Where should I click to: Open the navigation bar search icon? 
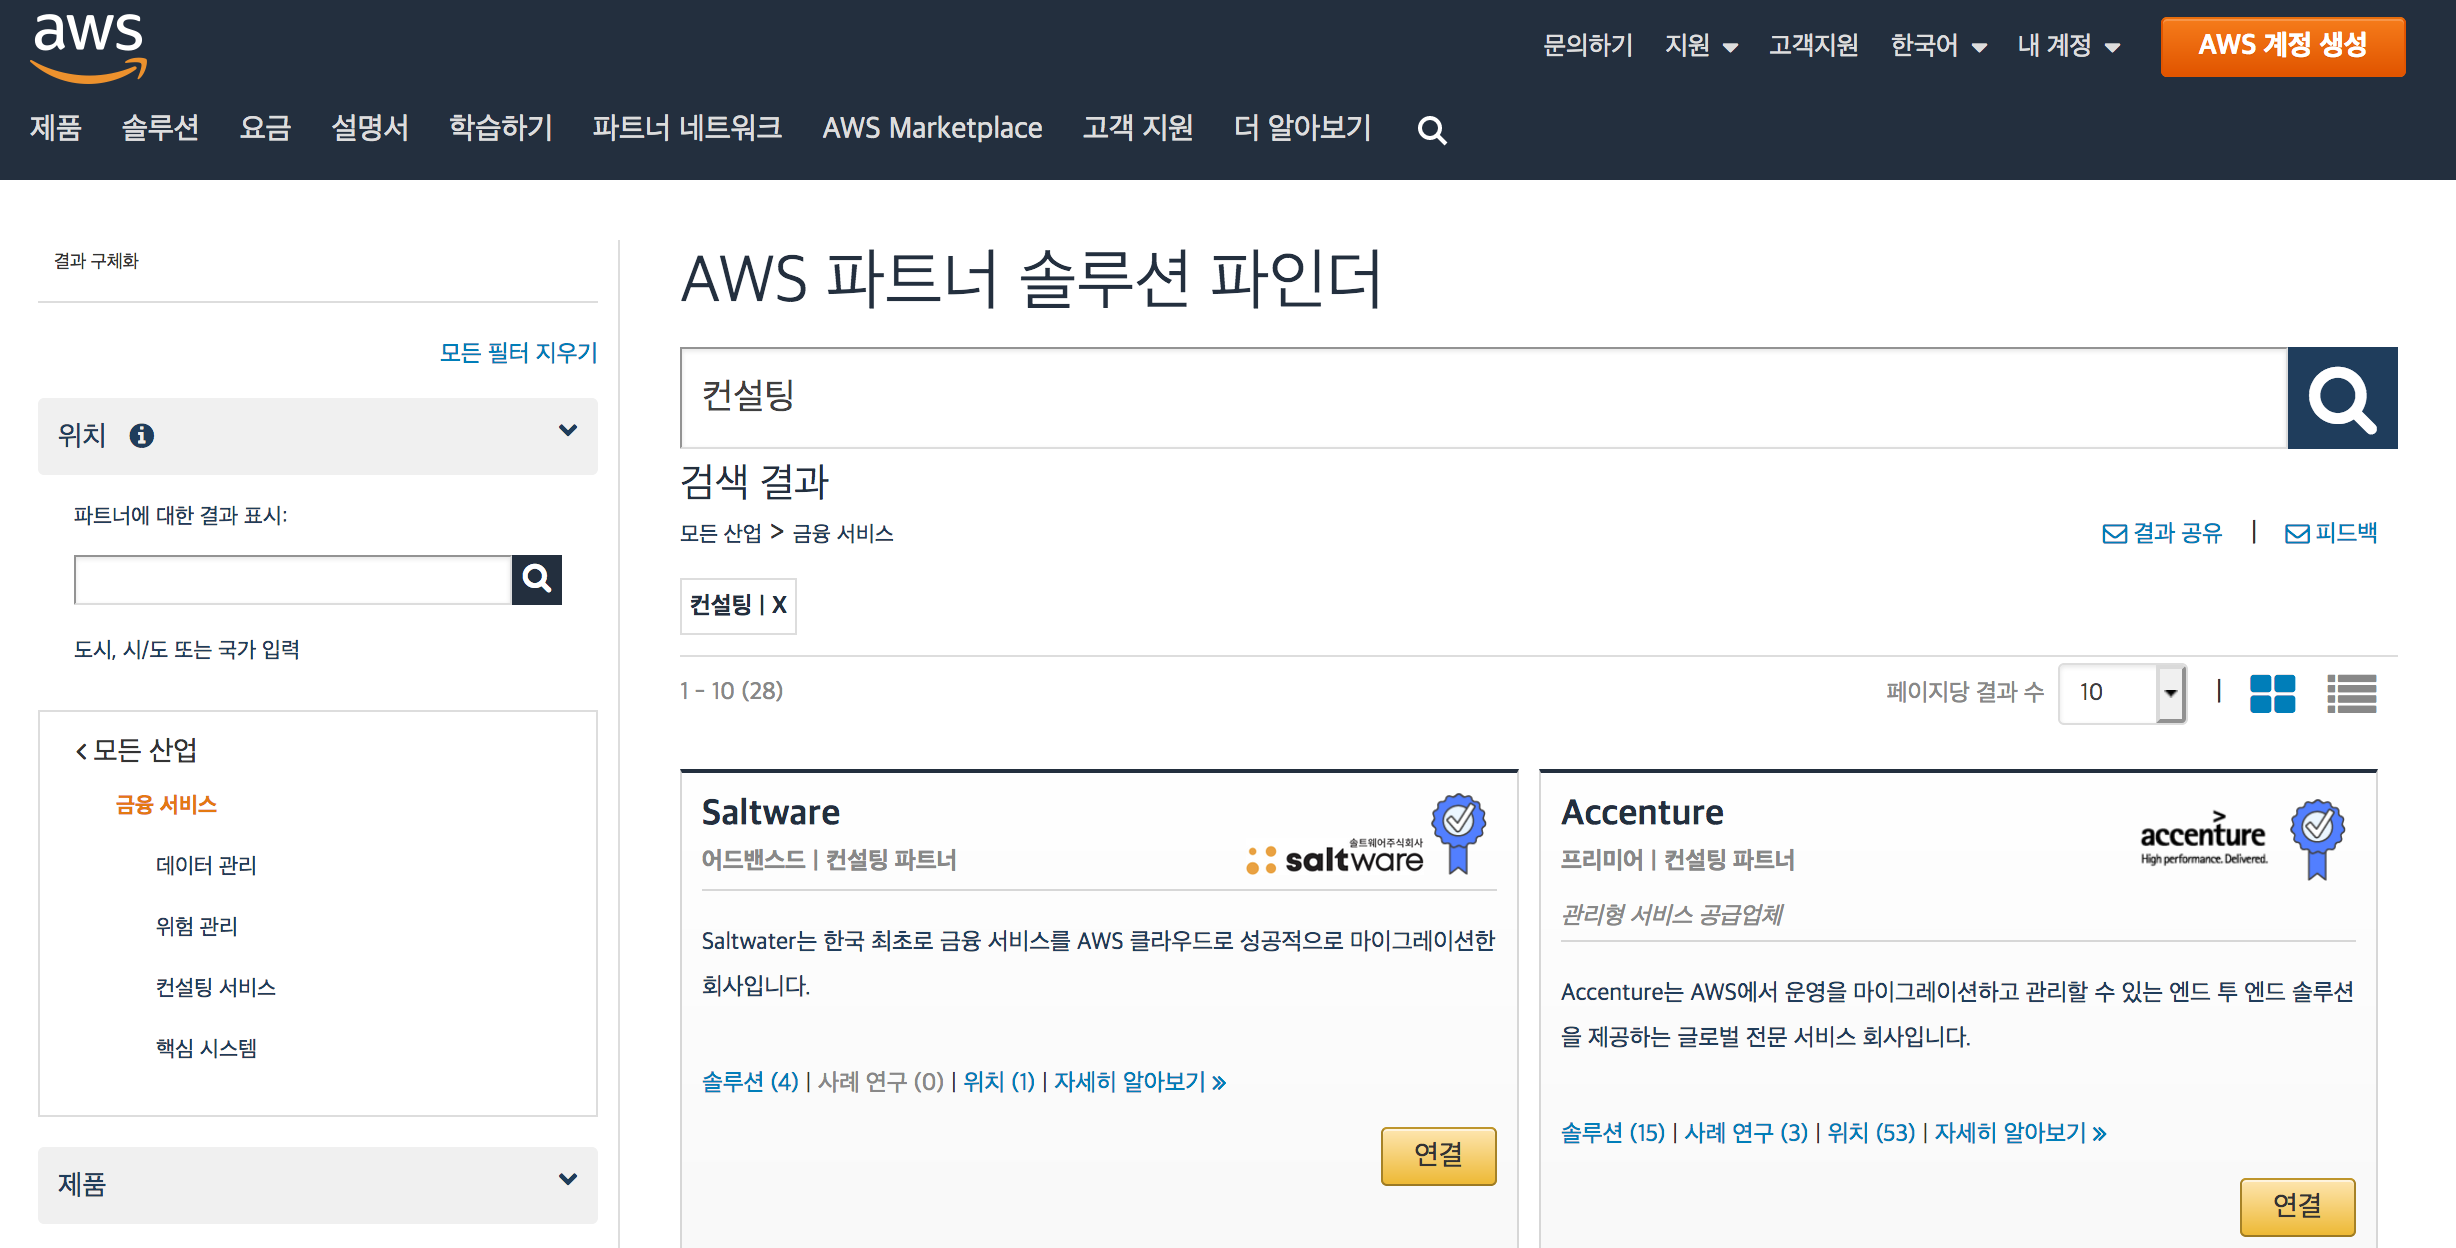1432,130
